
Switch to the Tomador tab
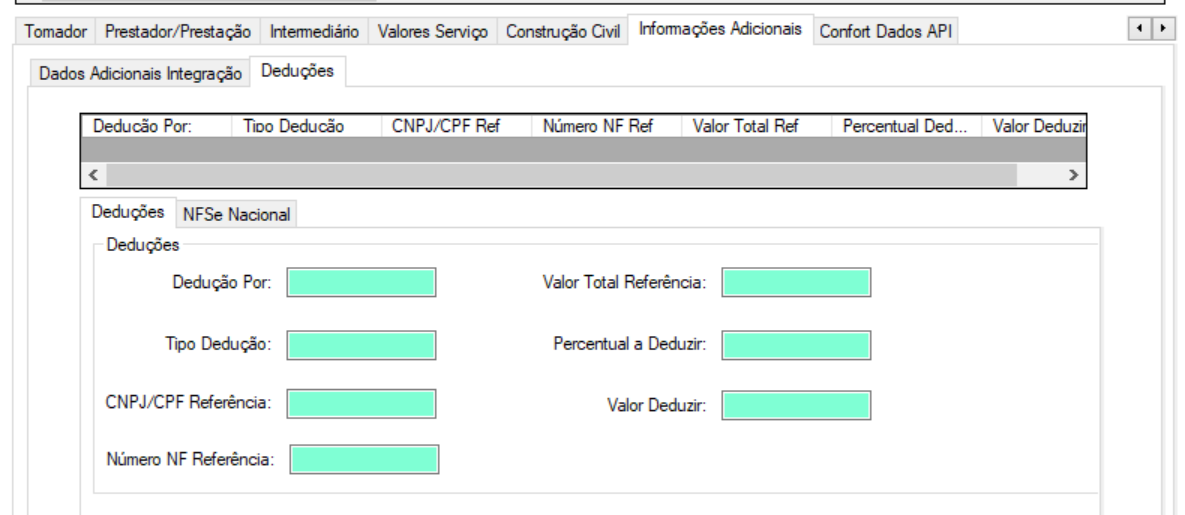[57, 32]
